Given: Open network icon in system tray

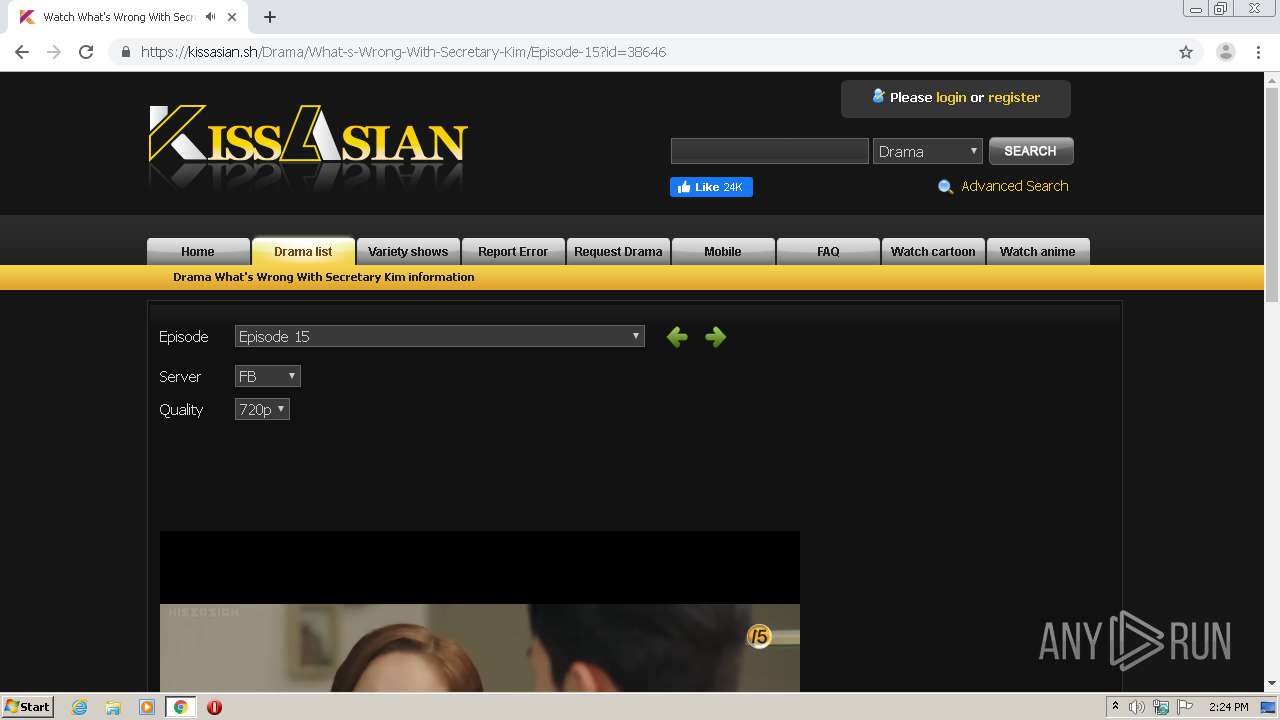Looking at the screenshot, I should 1161,707.
